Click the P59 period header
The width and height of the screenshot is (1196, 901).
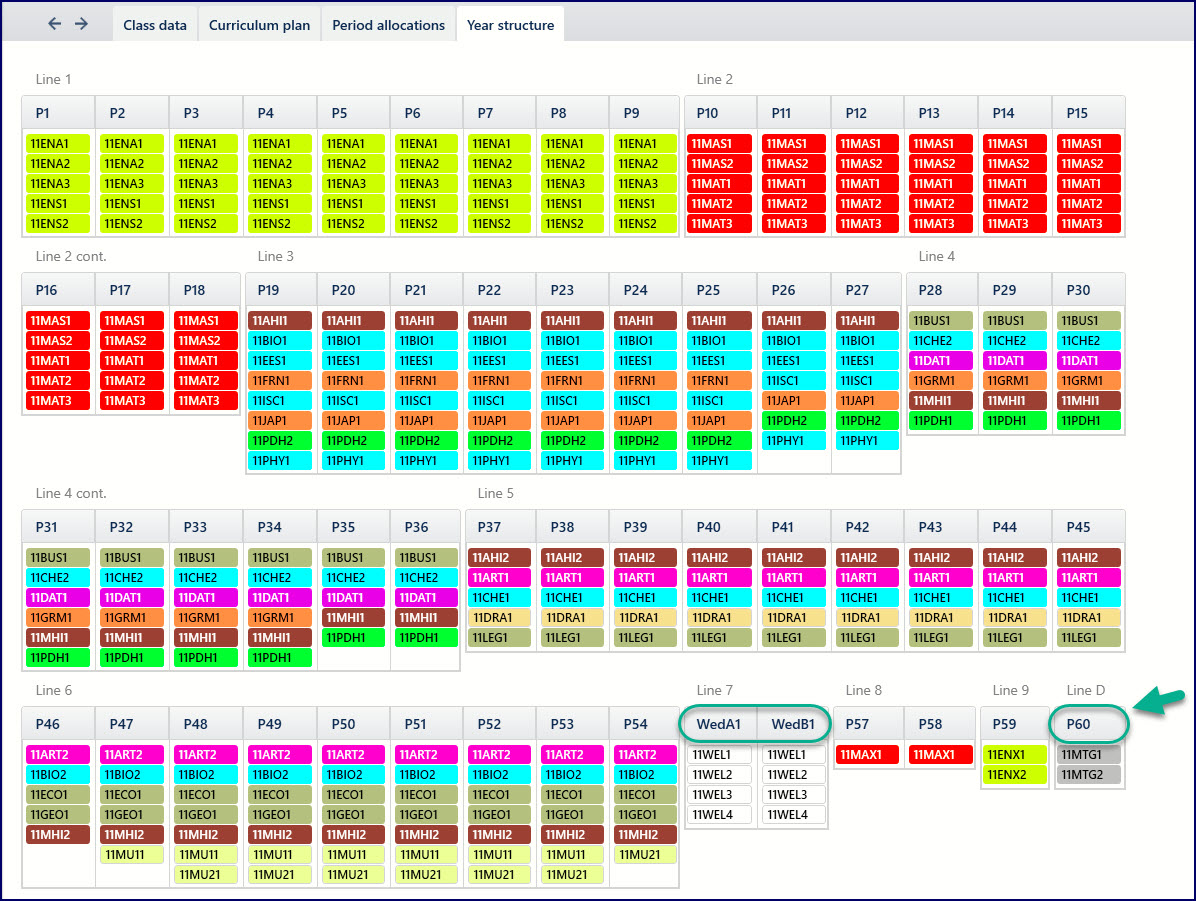[1015, 724]
